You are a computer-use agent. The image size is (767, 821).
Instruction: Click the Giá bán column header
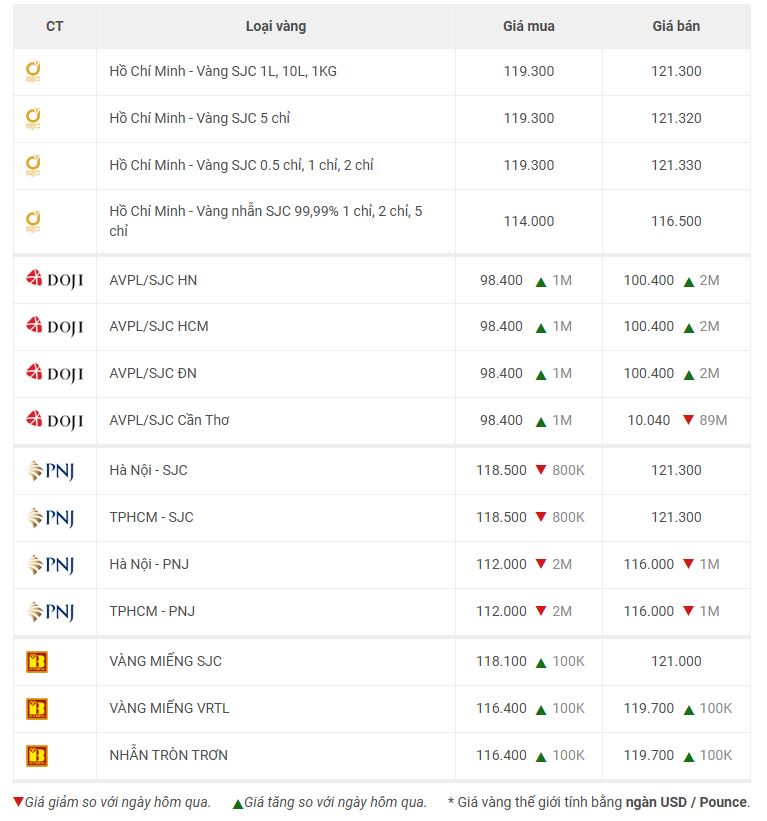676,26
